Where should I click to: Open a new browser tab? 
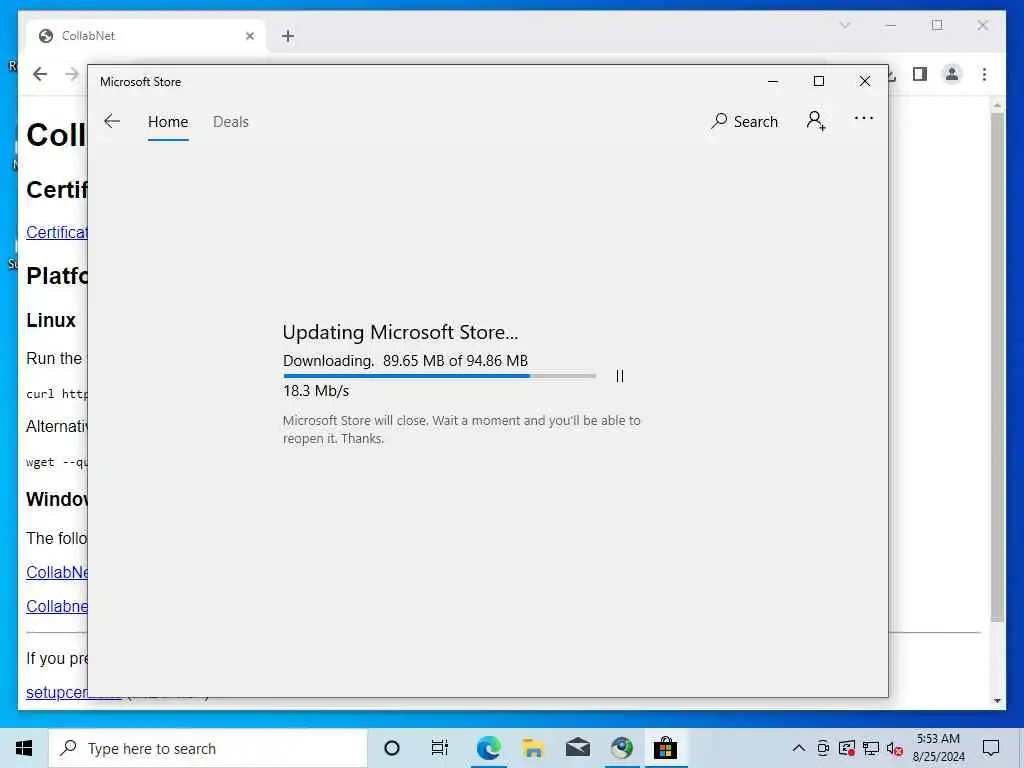pos(288,36)
